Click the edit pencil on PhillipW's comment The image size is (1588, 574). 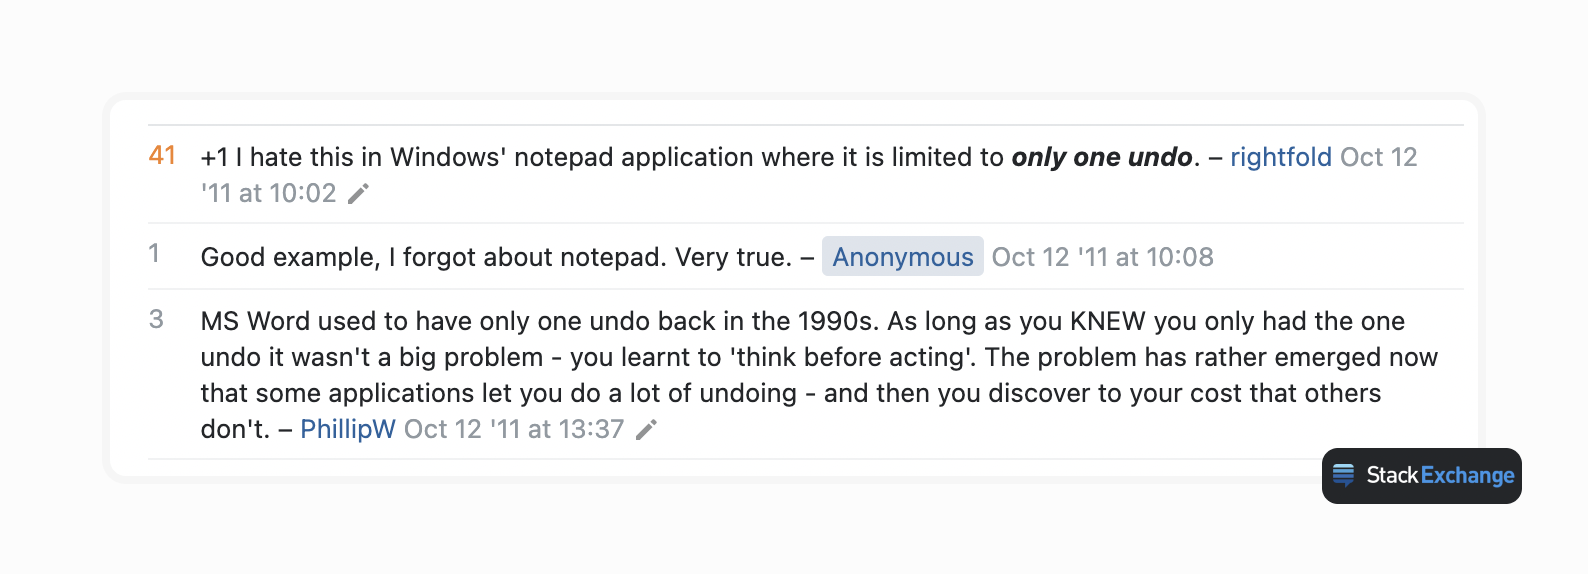click(x=647, y=430)
